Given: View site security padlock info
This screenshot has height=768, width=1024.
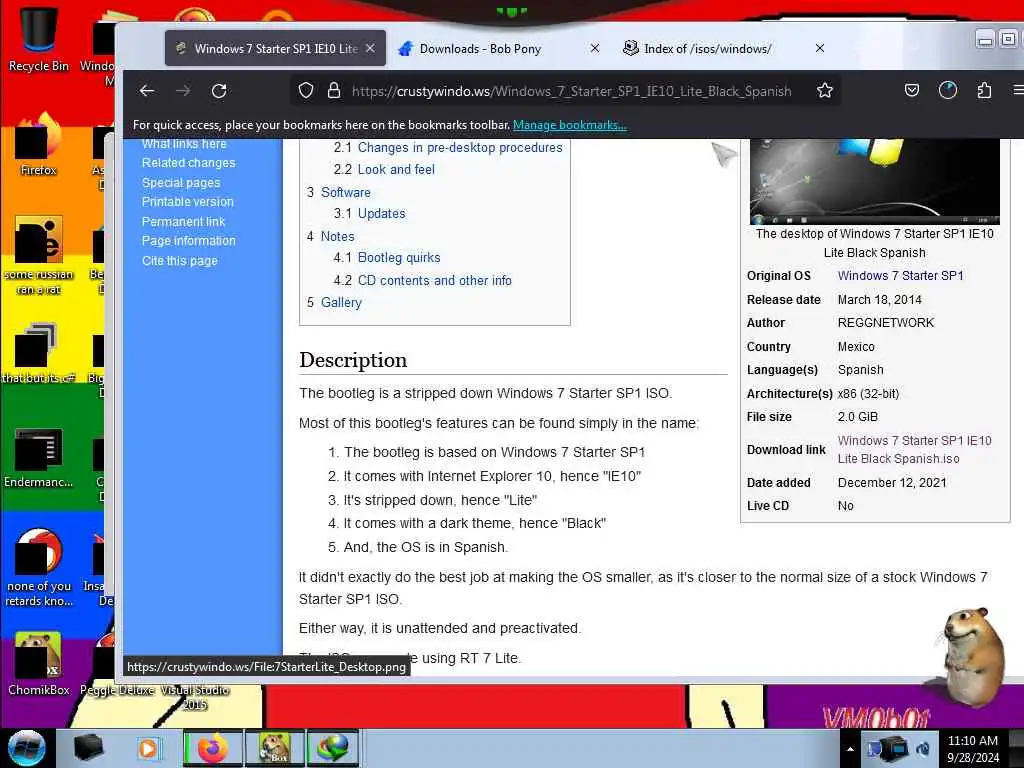Looking at the screenshot, I should [x=334, y=91].
